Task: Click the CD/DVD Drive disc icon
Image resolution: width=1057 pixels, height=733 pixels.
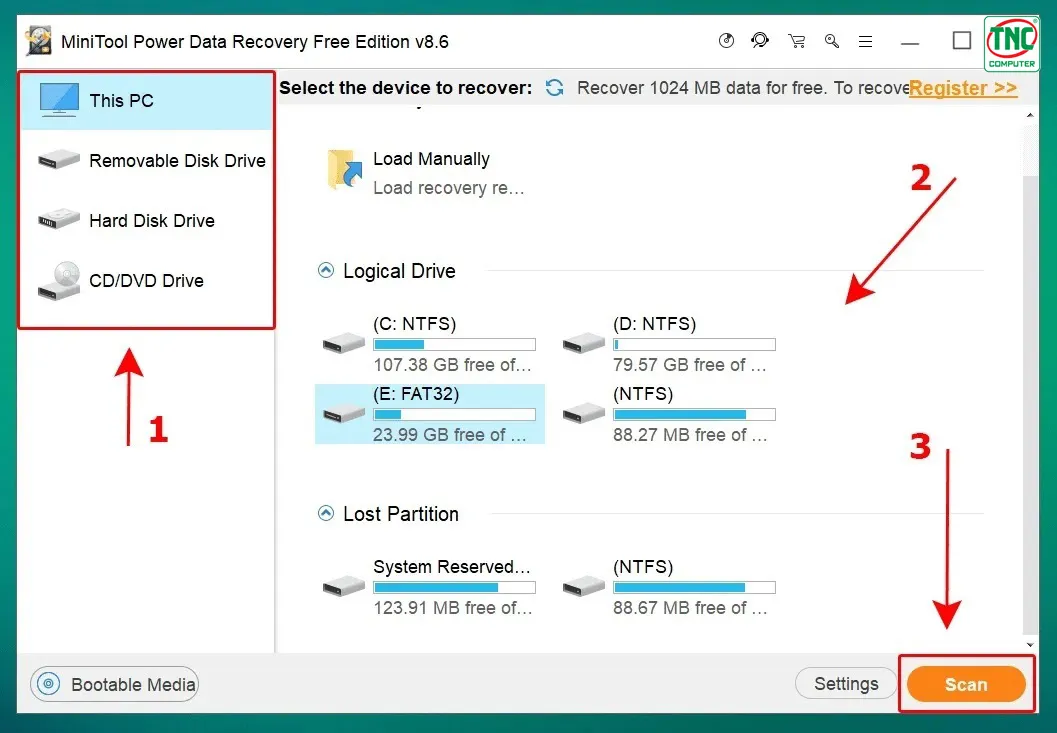Action: [x=59, y=280]
